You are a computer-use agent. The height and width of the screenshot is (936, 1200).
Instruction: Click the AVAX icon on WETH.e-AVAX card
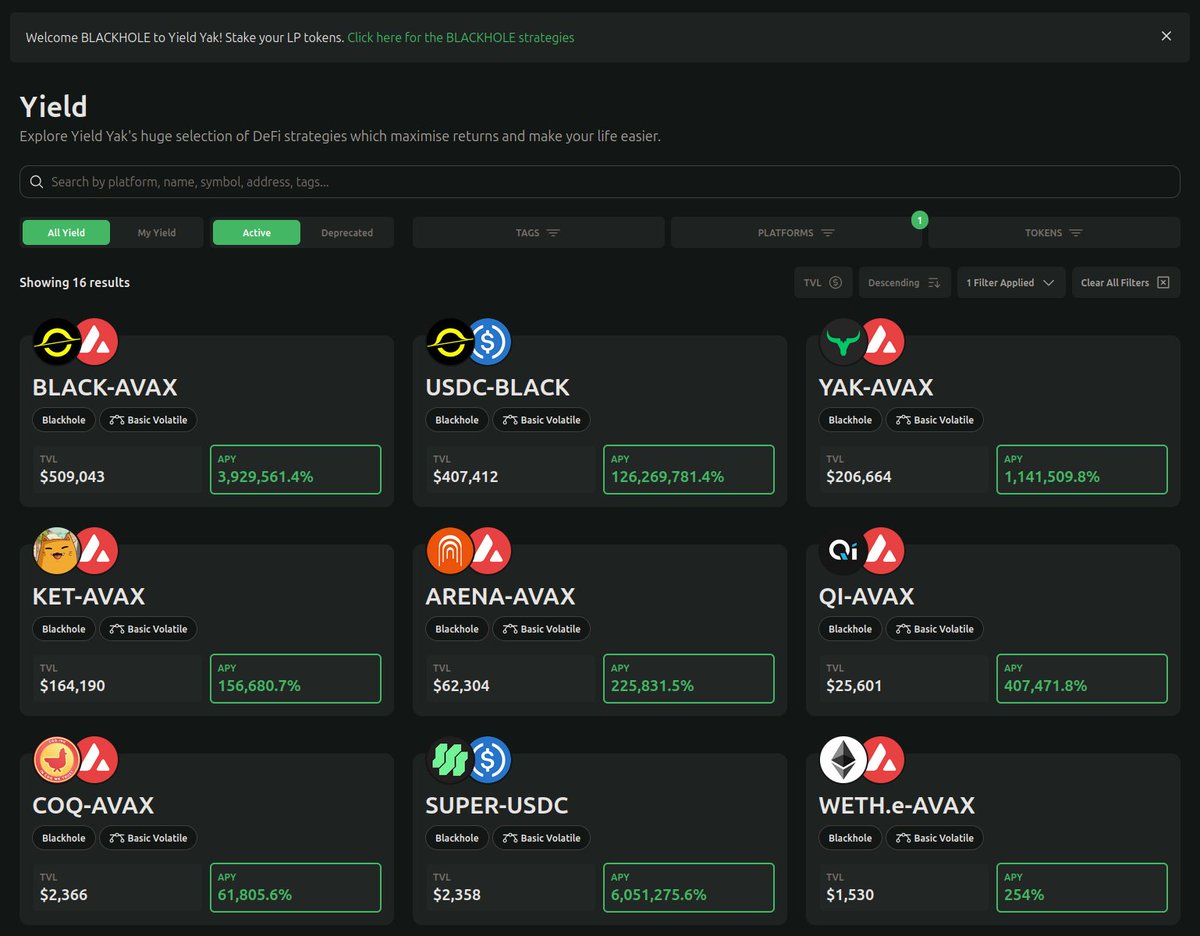click(x=883, y=760)
